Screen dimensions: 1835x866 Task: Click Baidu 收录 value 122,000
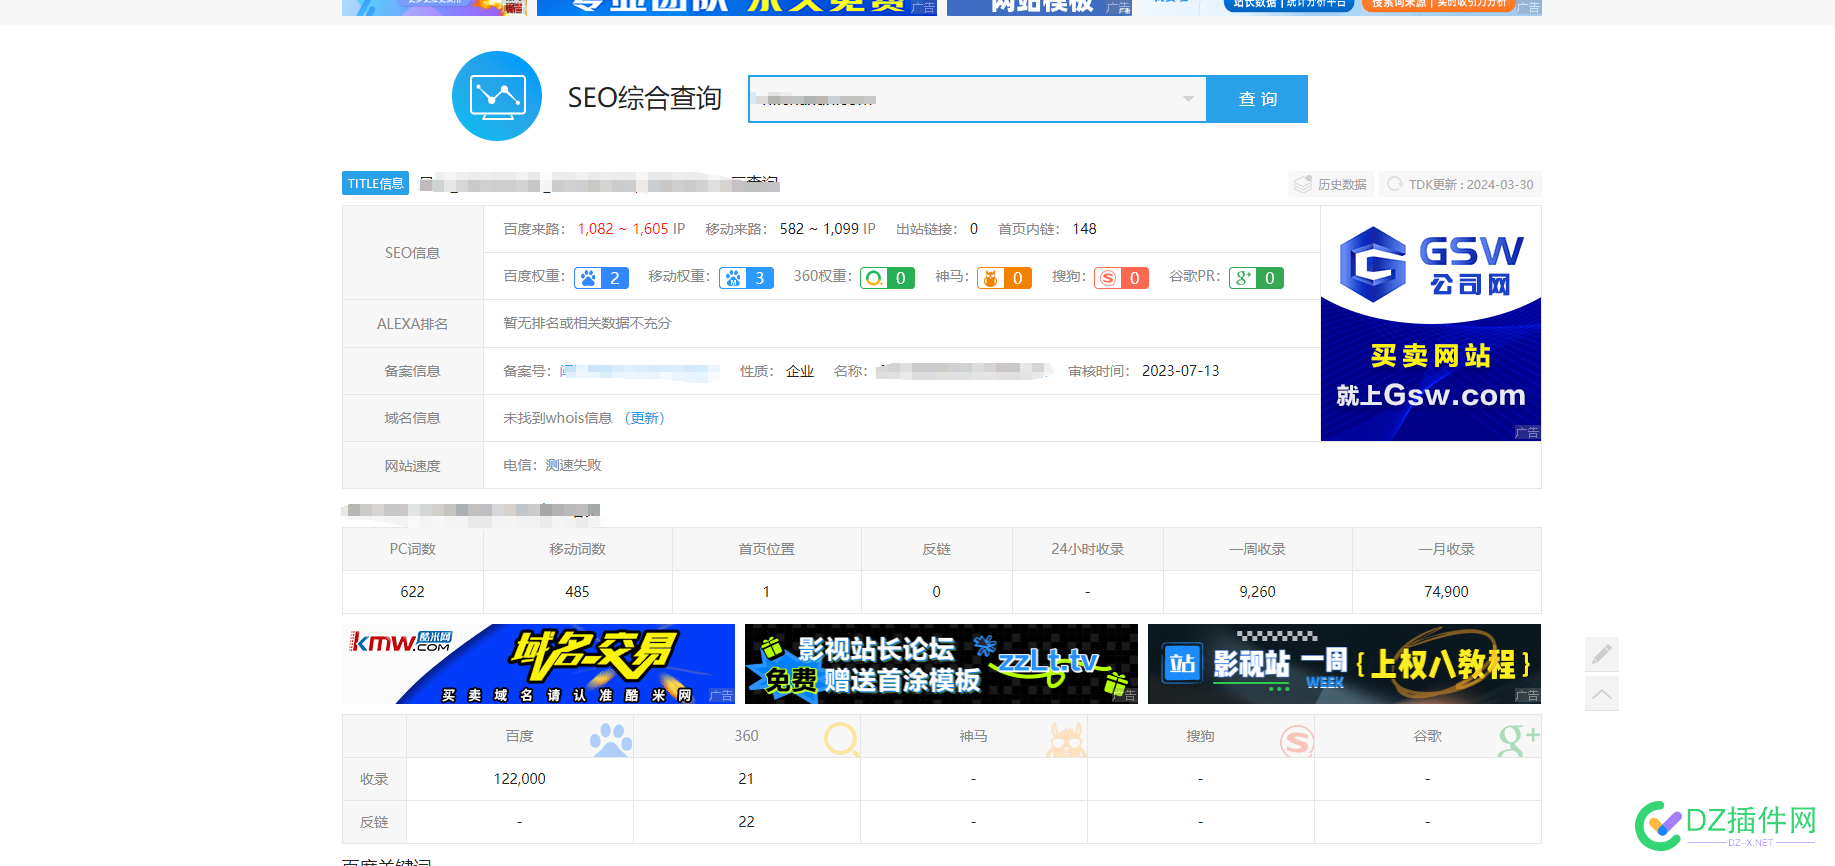[x=519, y=779]
